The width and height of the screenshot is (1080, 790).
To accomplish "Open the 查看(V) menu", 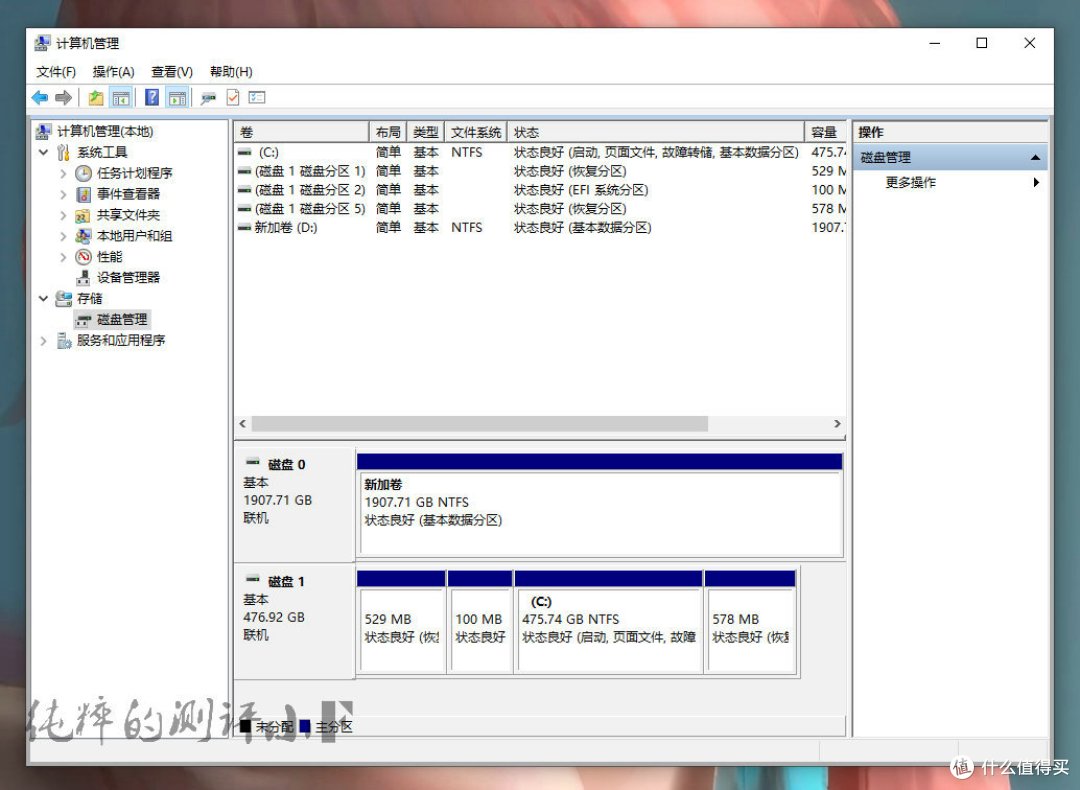I will pos(172,72).
